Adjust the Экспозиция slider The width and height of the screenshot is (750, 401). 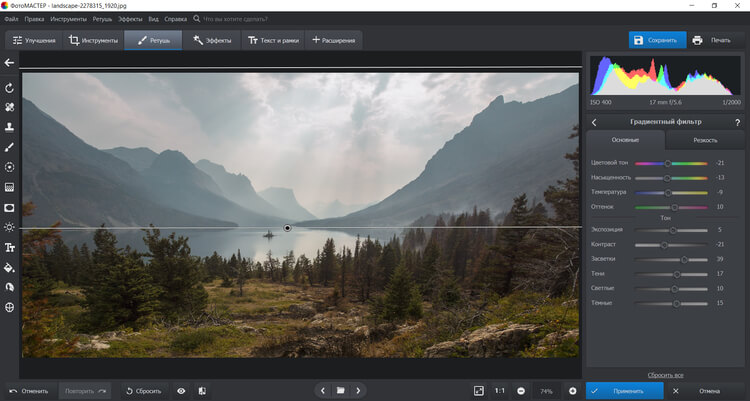coord(673,230)
